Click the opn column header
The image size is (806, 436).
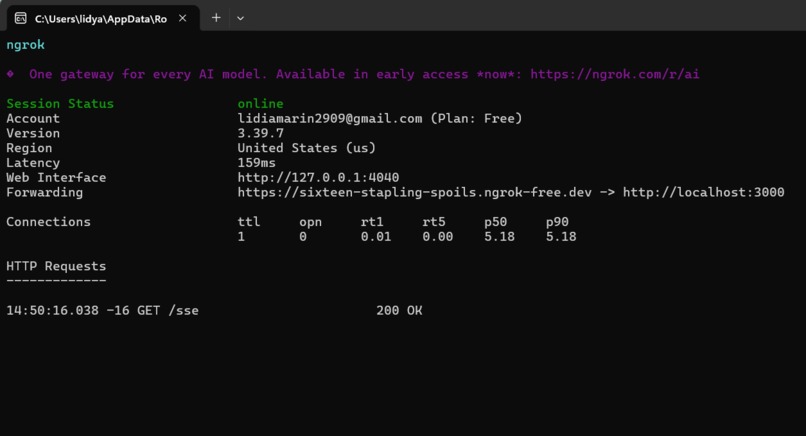tap(310, 222)
